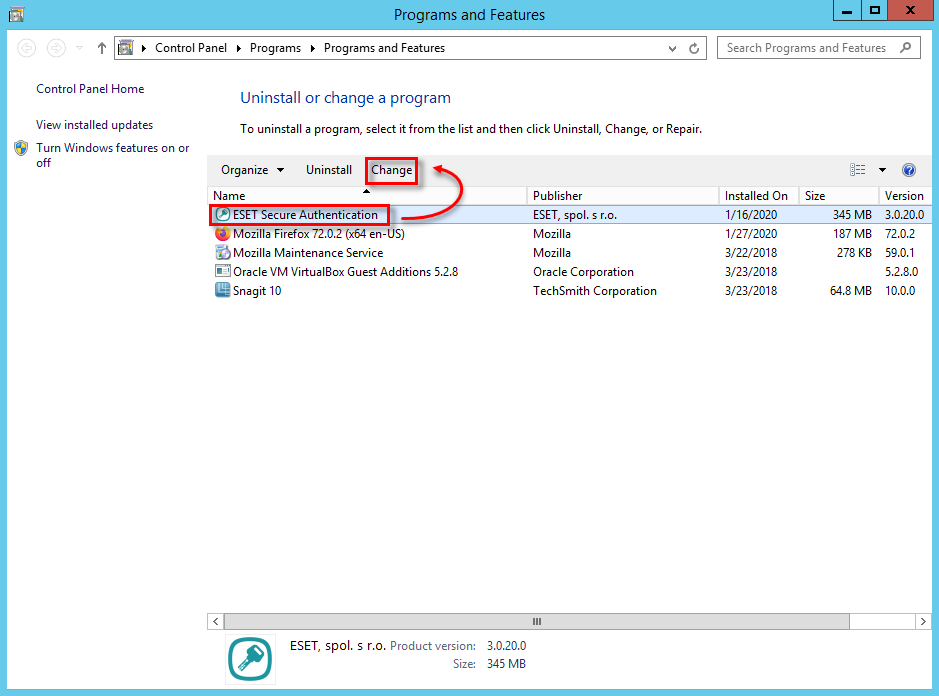939x696 pixels.
Task: Click the Uninstall button
Action: pos(328,169)
